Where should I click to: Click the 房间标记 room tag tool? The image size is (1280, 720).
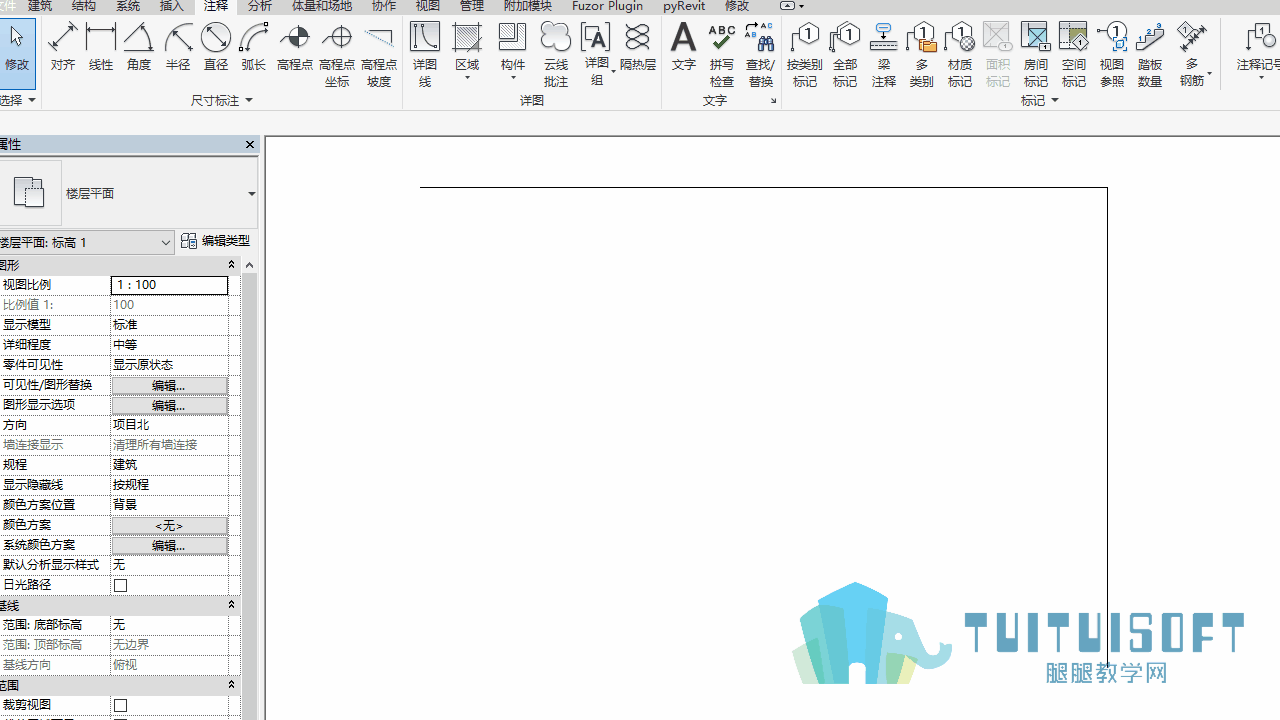pyautogui.click(x=1035, y=54)
